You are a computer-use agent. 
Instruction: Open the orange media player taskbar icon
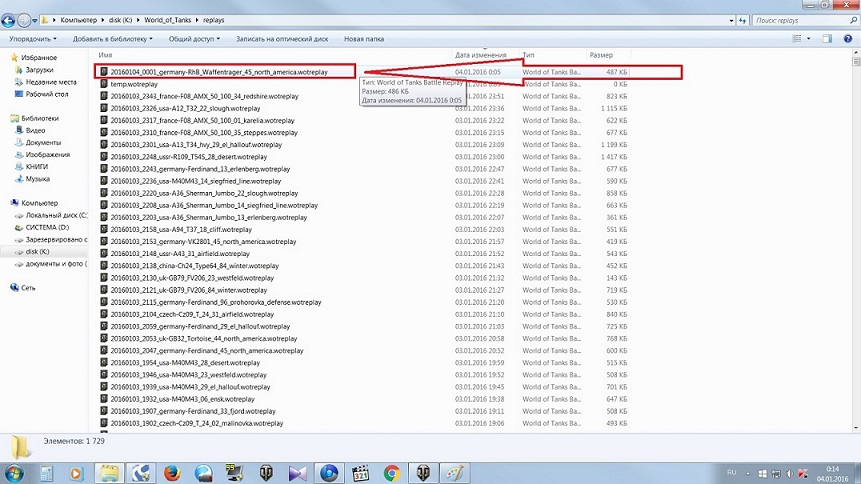[76, 473]
